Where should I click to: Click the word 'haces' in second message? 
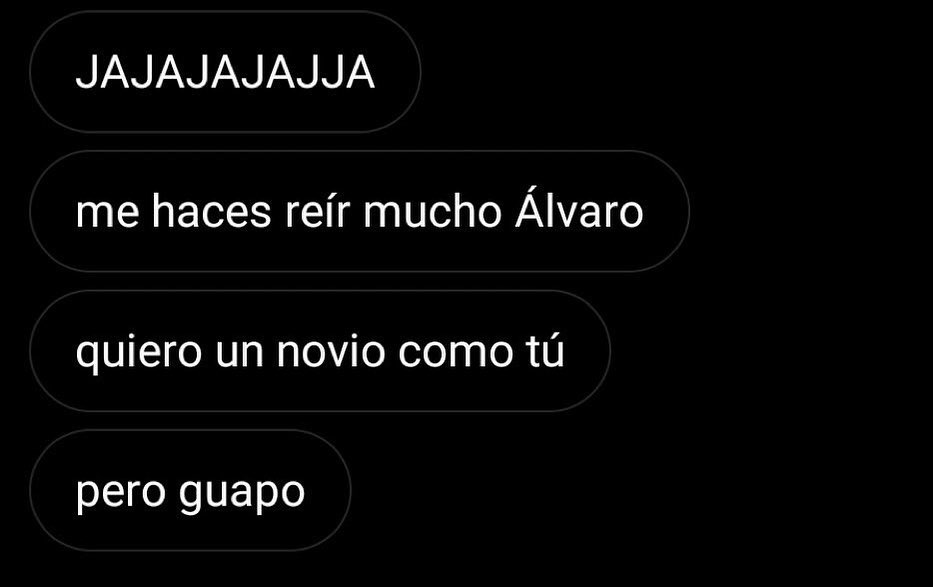(x=211, y=211)
